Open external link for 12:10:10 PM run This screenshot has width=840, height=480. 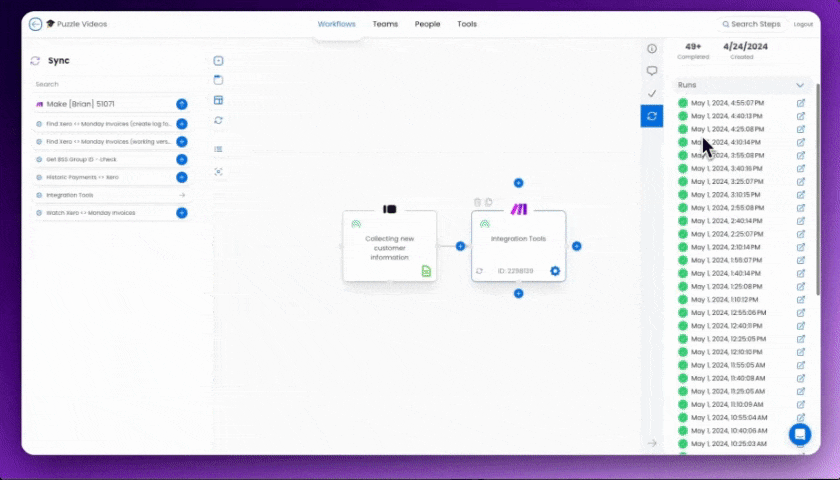[800, 352]
